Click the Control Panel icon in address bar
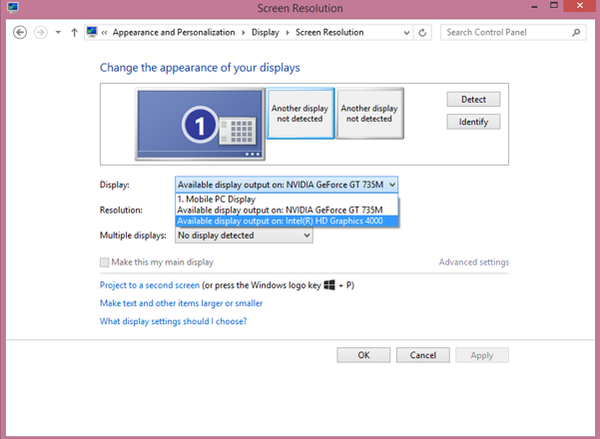This screenshot has width=600, height=439. (x=93, y=32)
